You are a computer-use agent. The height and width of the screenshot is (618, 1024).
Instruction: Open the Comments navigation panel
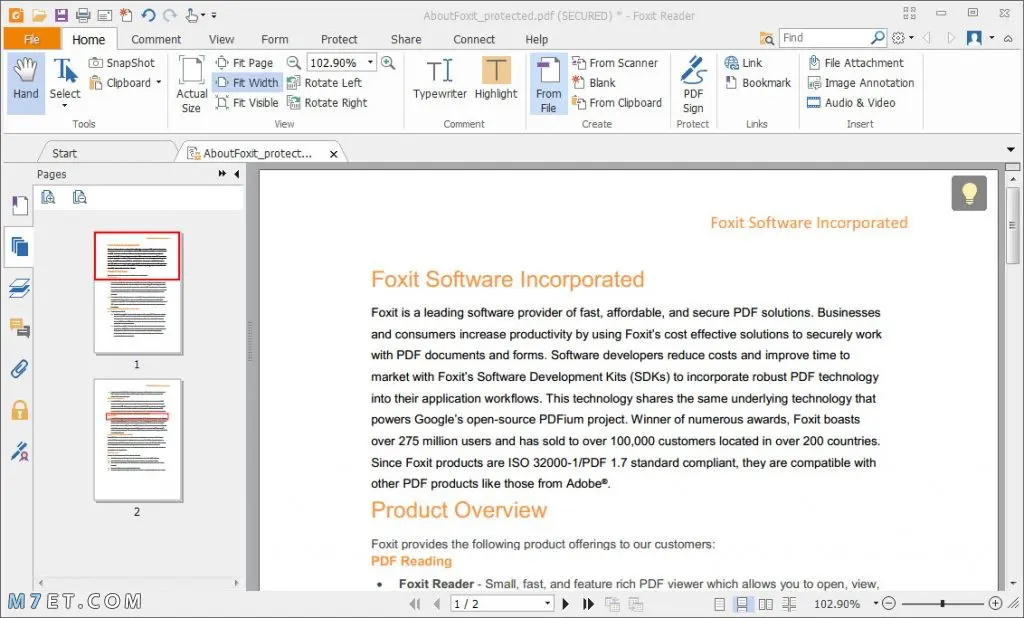(x=20, y=328)
